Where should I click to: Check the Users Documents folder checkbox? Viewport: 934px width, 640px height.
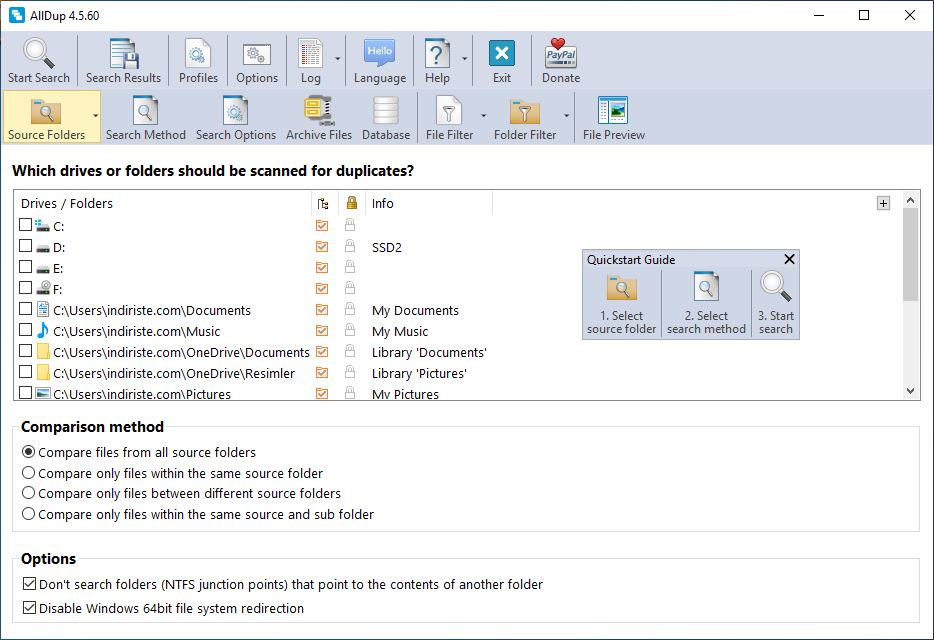[25, 309]
